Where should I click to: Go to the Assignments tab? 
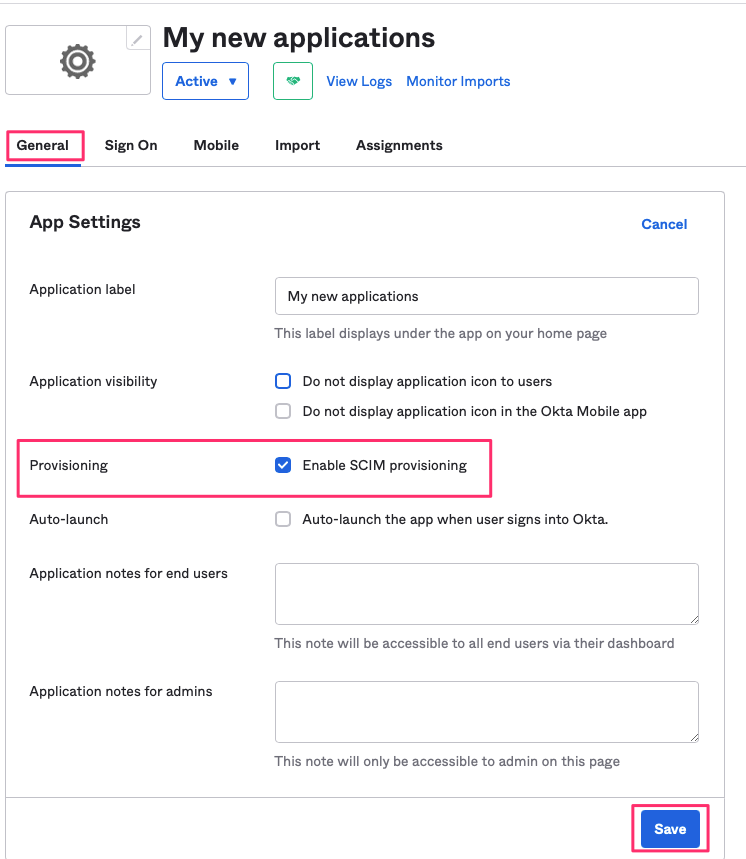pyautogui.click(x=399, y=145)
